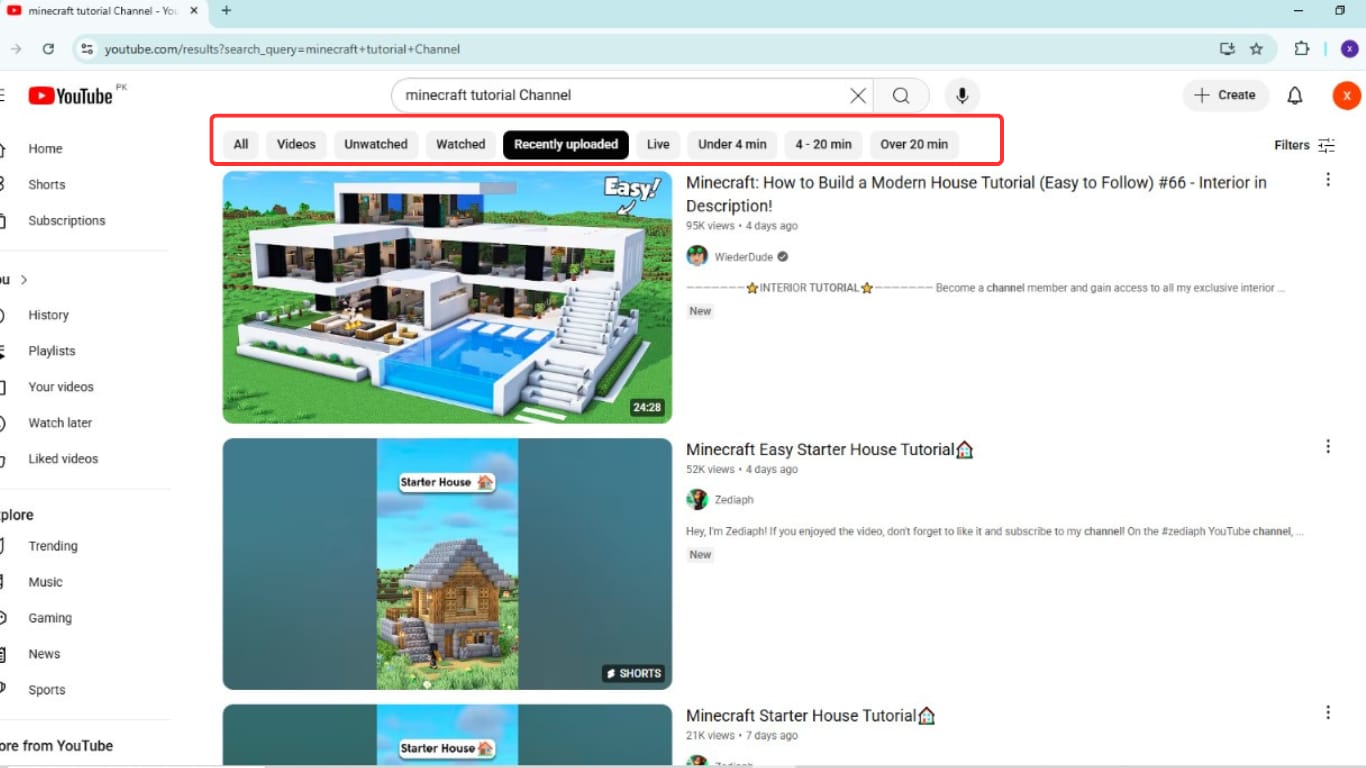Bookmark this page with the star icon

tap(1257, 48)
